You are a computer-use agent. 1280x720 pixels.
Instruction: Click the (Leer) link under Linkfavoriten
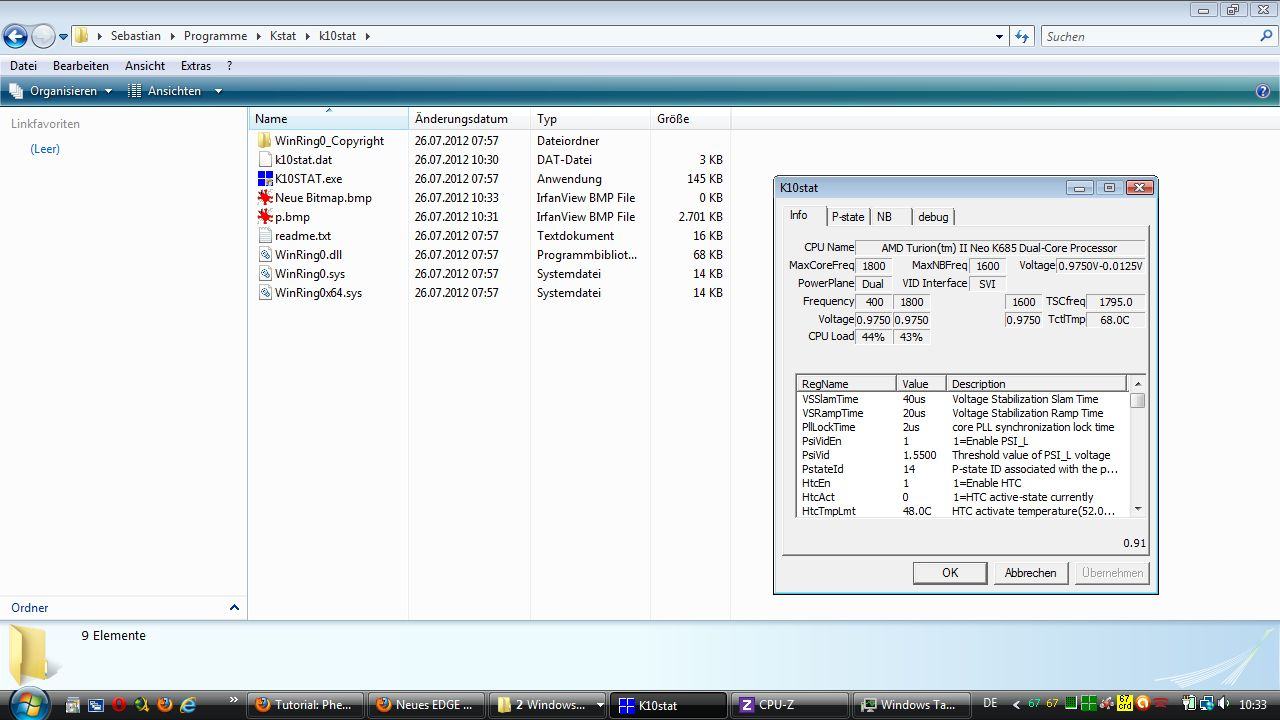(45, 149)
